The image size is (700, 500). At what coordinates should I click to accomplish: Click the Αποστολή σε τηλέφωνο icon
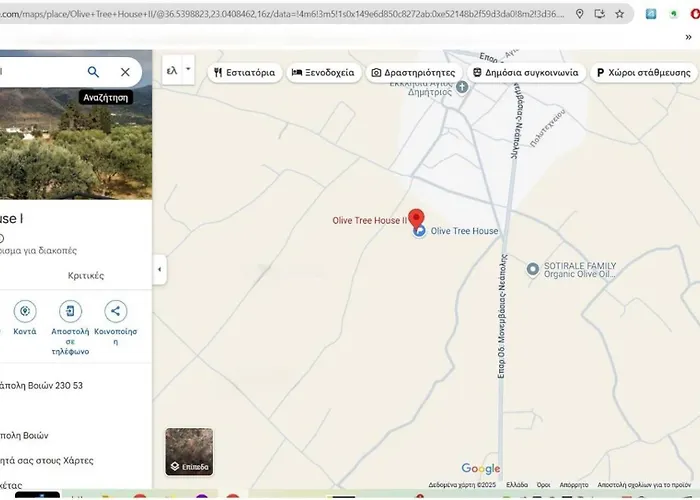pyautogui.click(x=70, y=311)
